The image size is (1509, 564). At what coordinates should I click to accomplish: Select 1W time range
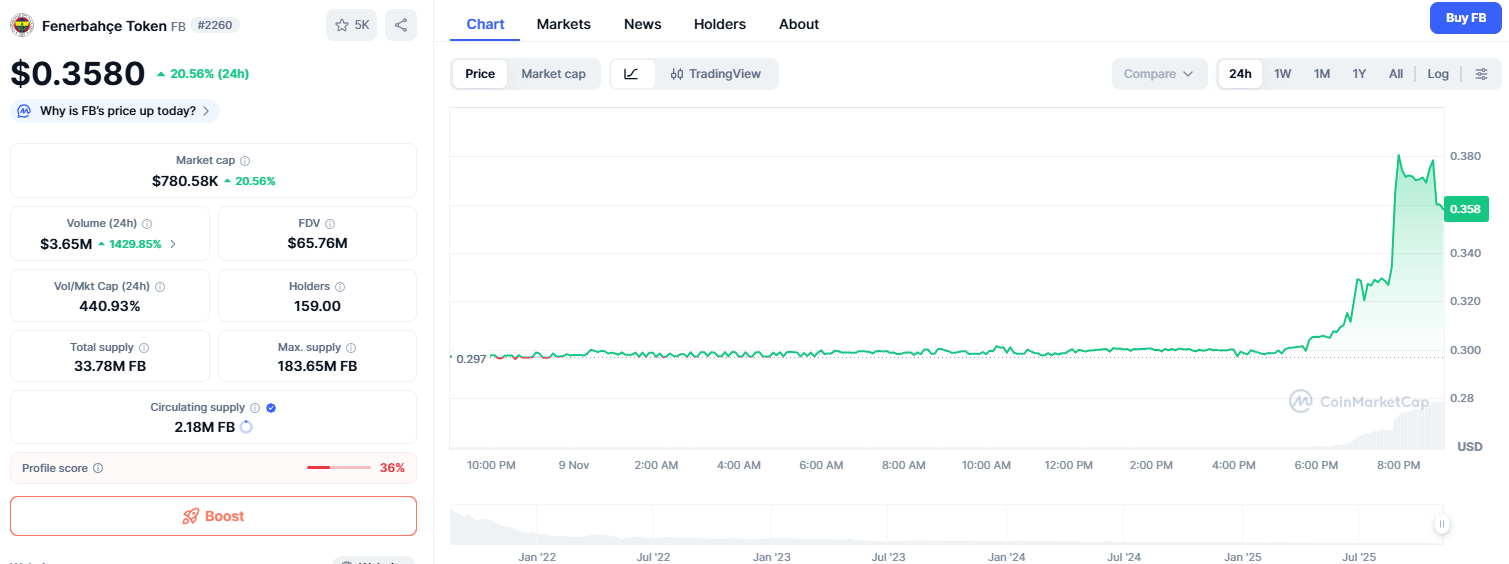click(1283, 74)
